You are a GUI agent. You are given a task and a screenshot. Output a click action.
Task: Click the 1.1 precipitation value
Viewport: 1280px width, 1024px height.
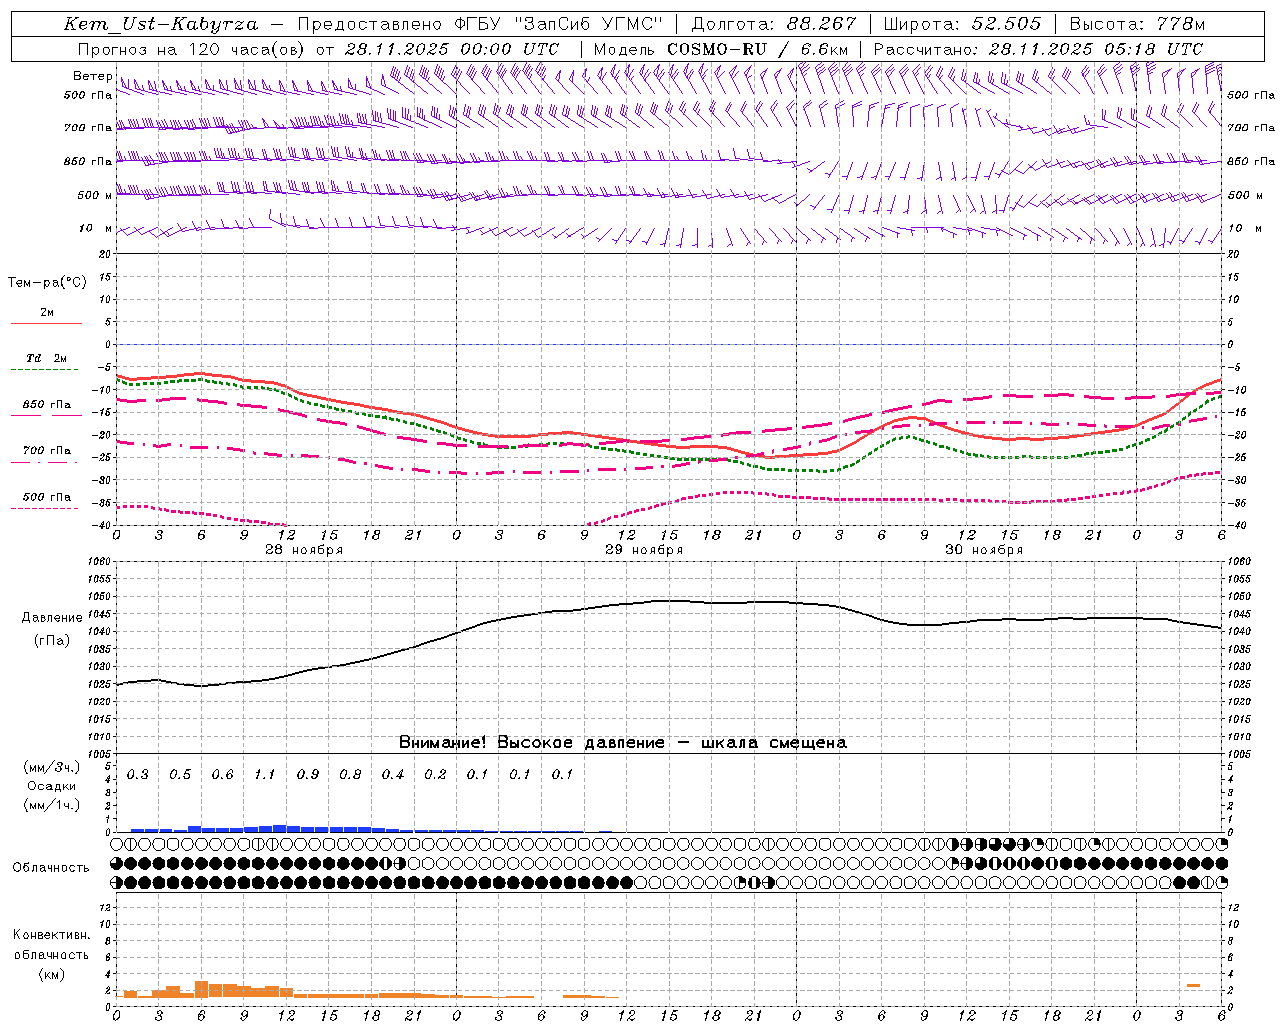point(264,775)
